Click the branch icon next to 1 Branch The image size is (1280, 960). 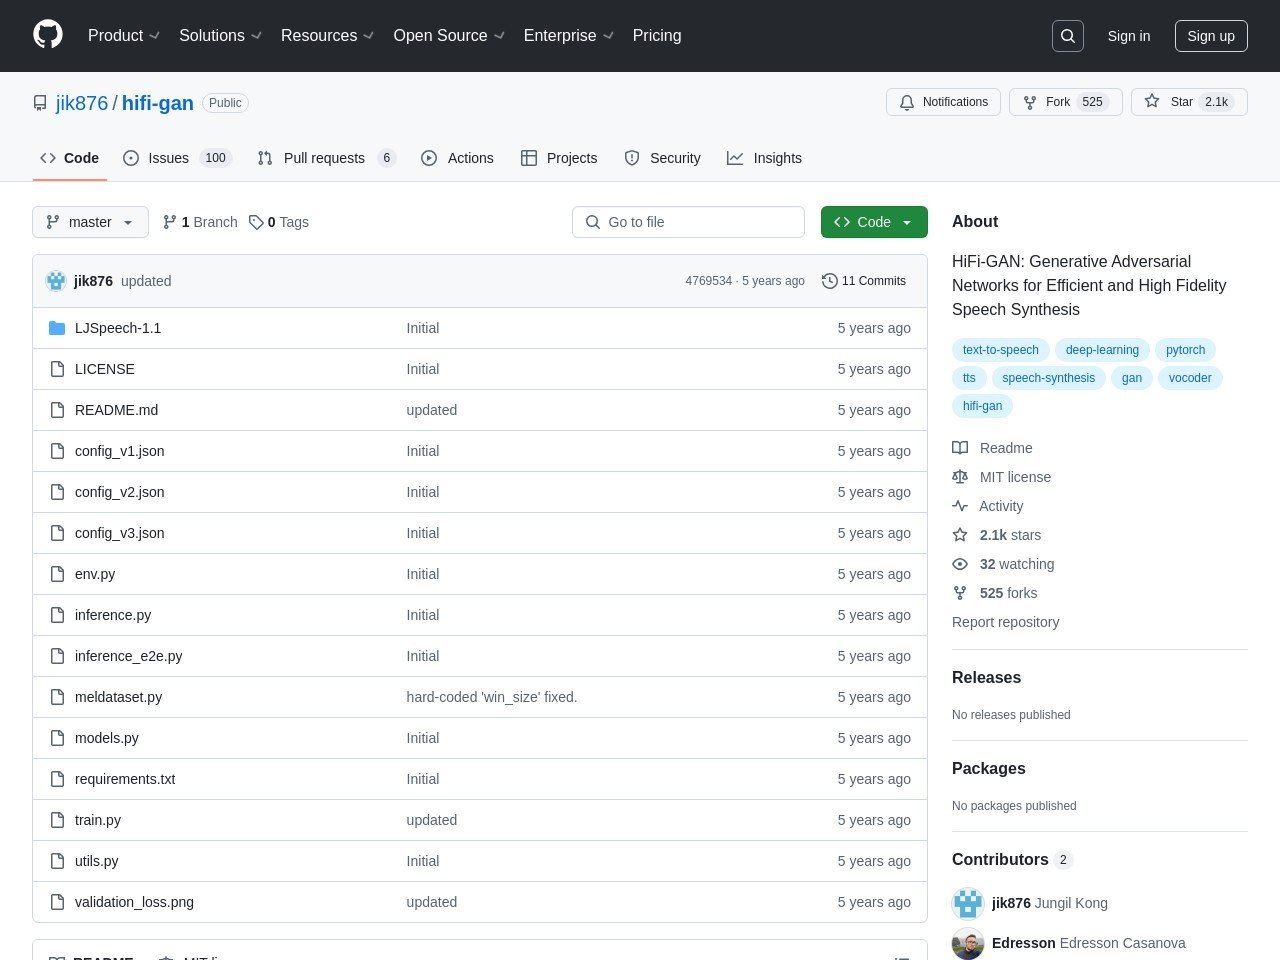click(170, 222)
